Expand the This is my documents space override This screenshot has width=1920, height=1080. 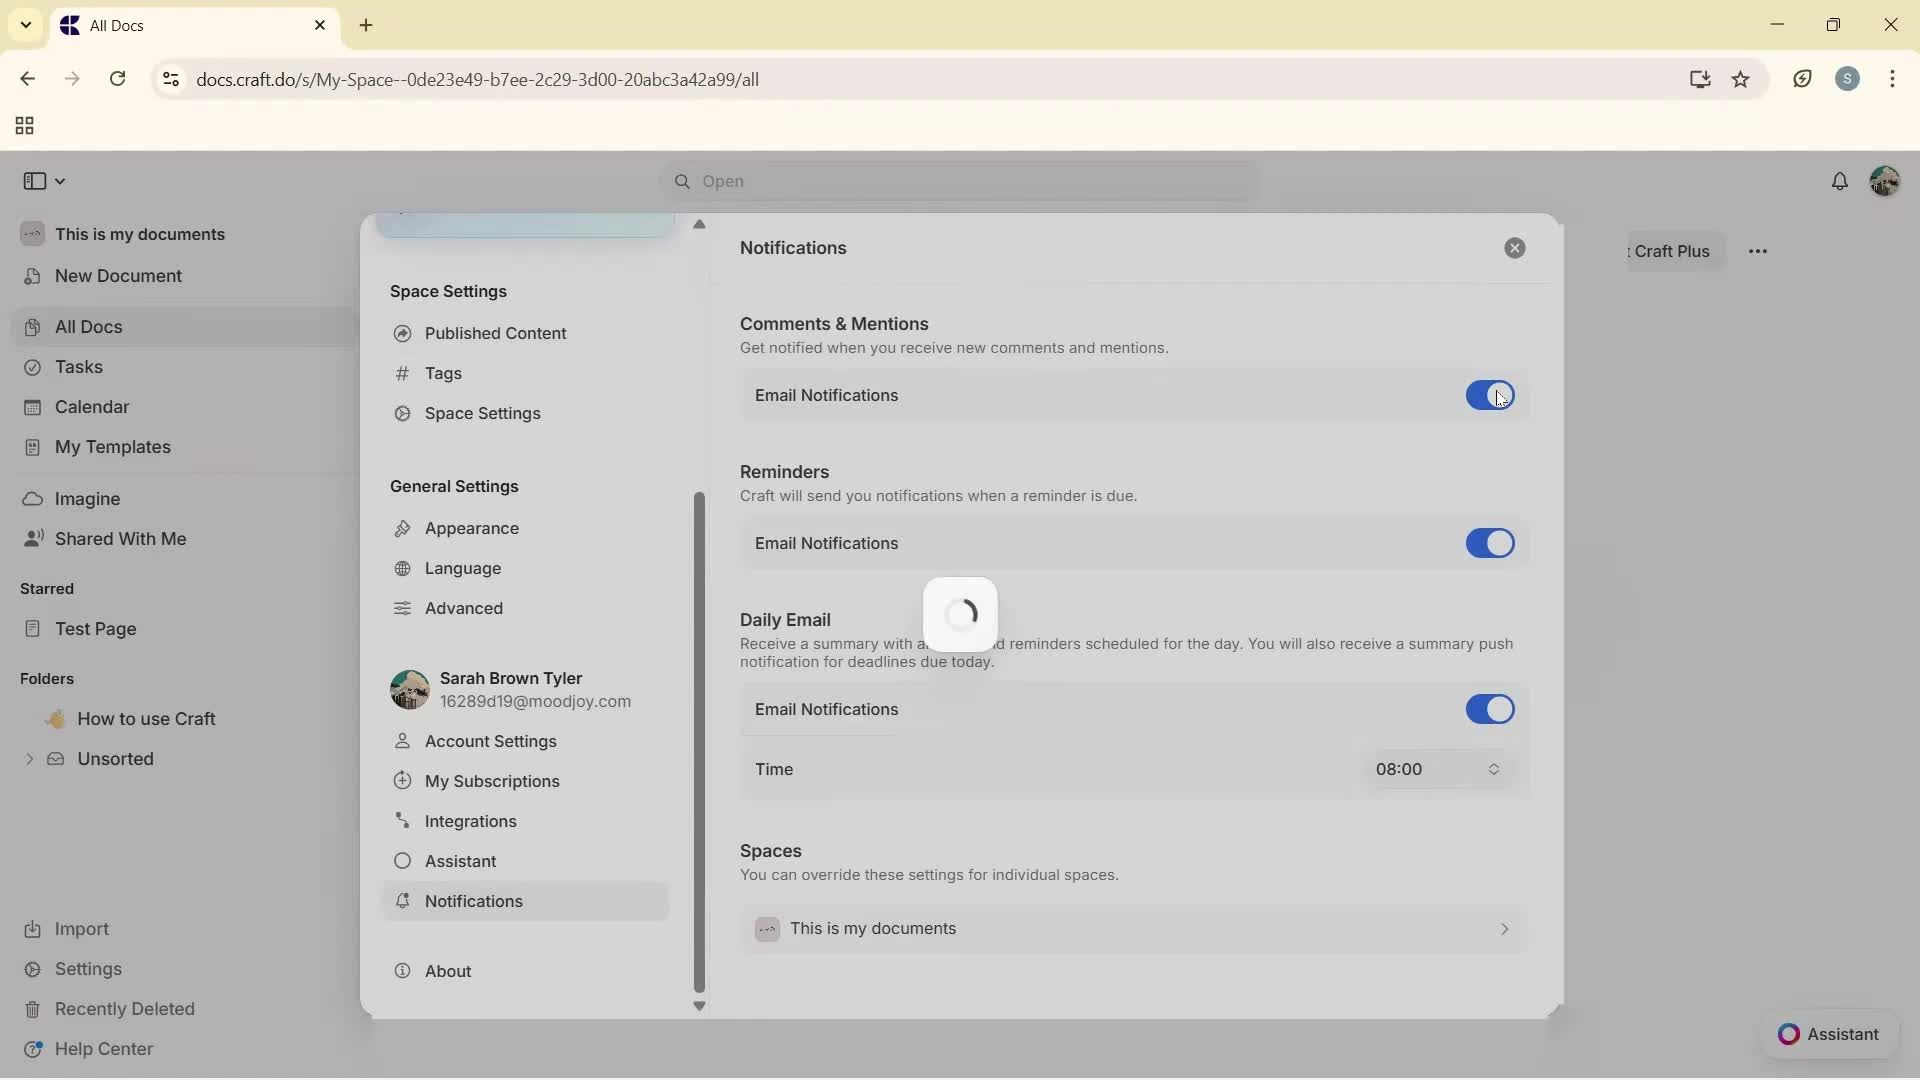point(1135,928)
